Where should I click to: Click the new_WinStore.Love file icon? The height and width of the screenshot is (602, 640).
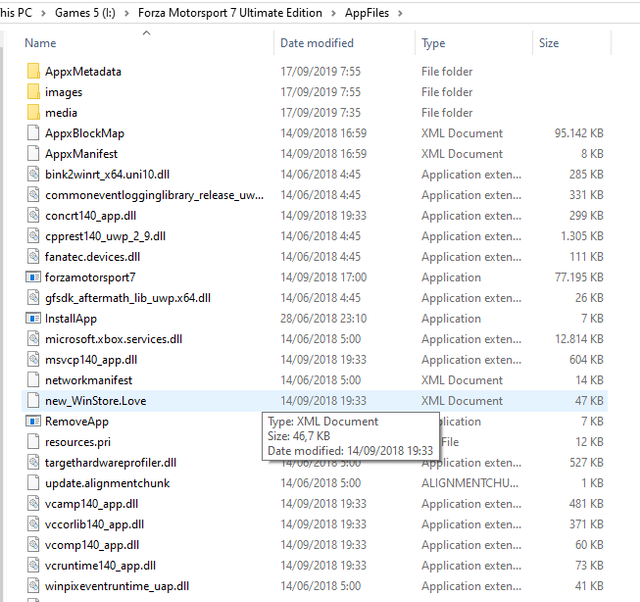click(x=33, y=400)
